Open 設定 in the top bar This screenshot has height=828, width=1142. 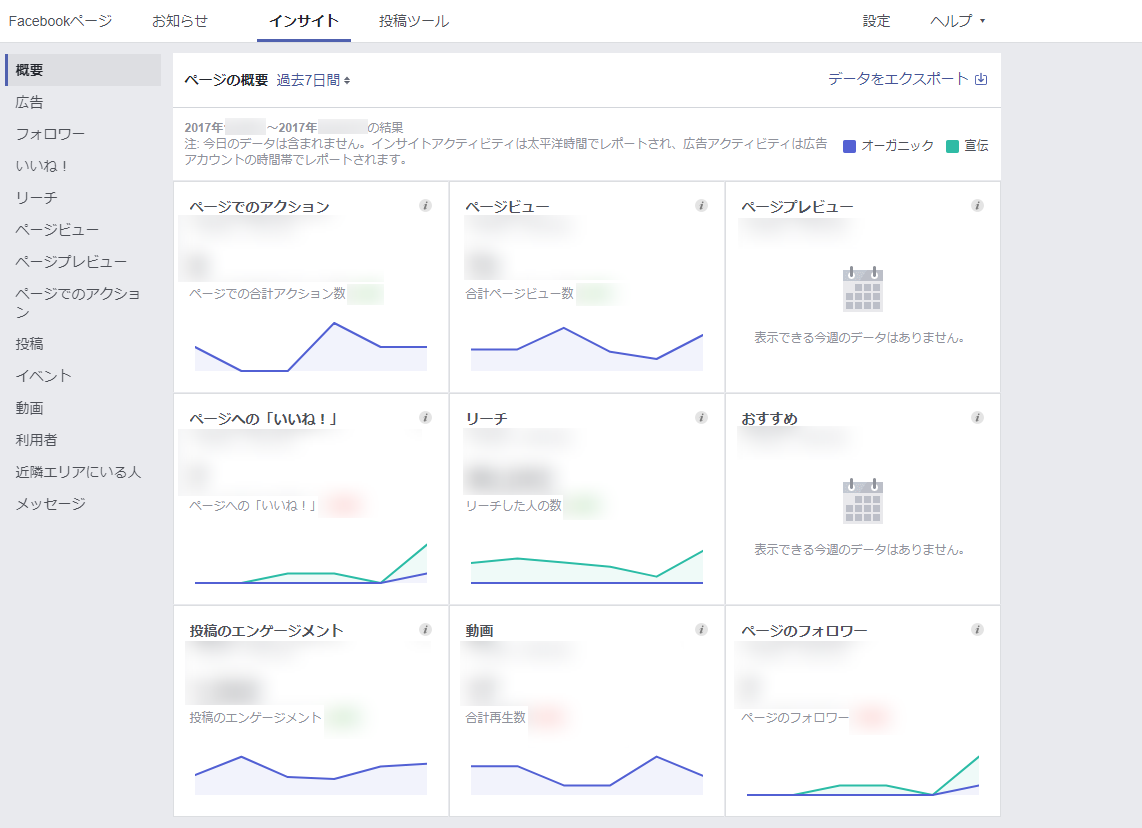tap(876, 21)
